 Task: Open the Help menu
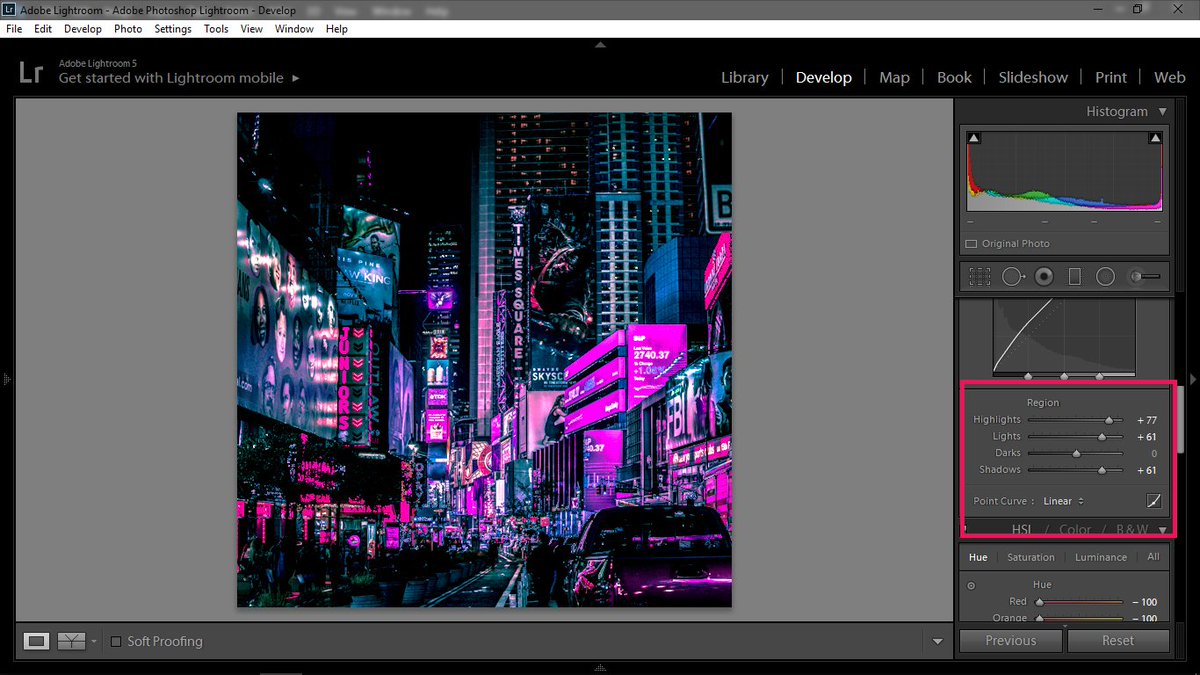click(x=337, y=29)
